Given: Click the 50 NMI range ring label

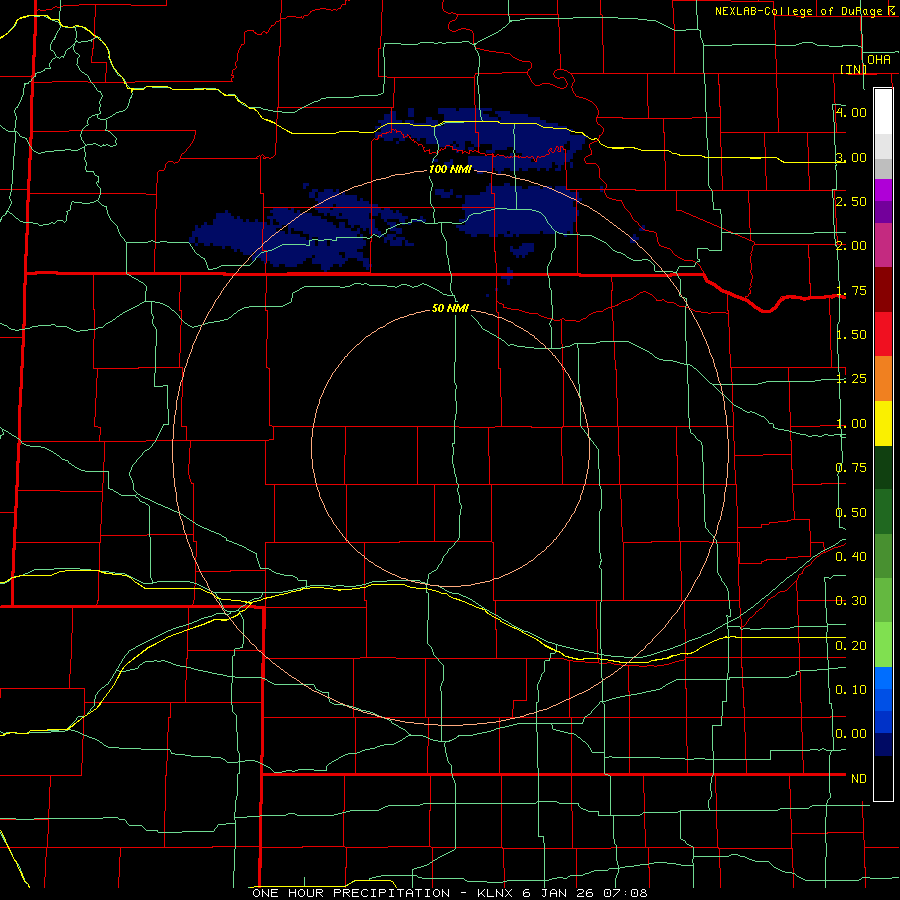Looking at the screenshot, I should pyautogui.click(x=450, y=309).
